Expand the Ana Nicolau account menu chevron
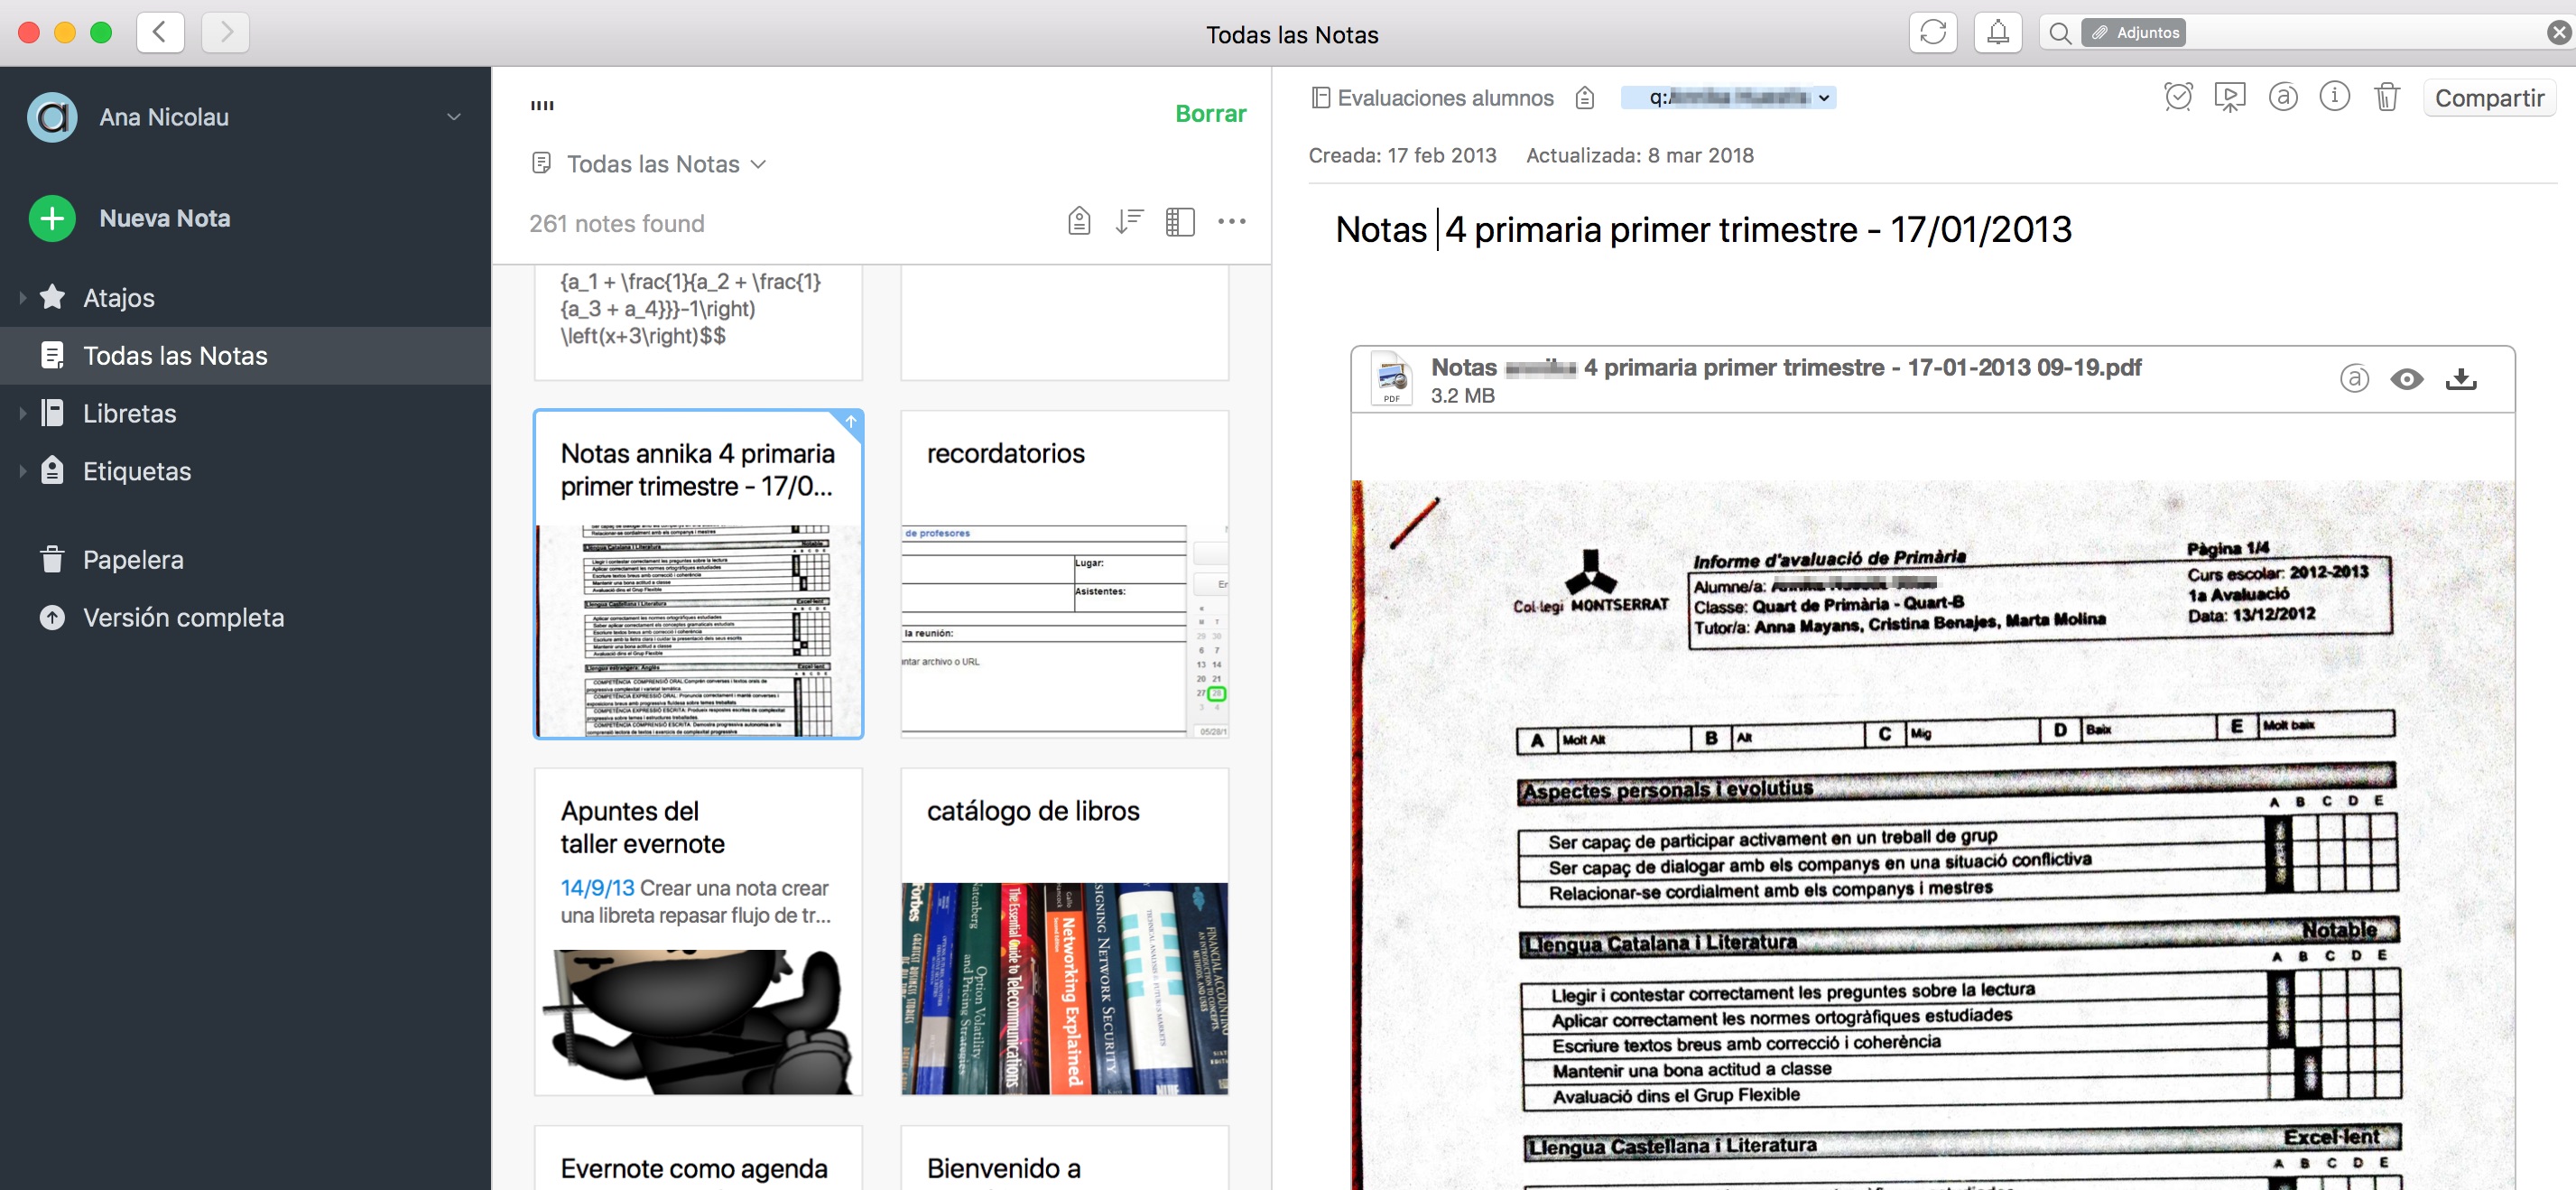This screenshot has height=1190, width=2576. click(x=454, y=117)
